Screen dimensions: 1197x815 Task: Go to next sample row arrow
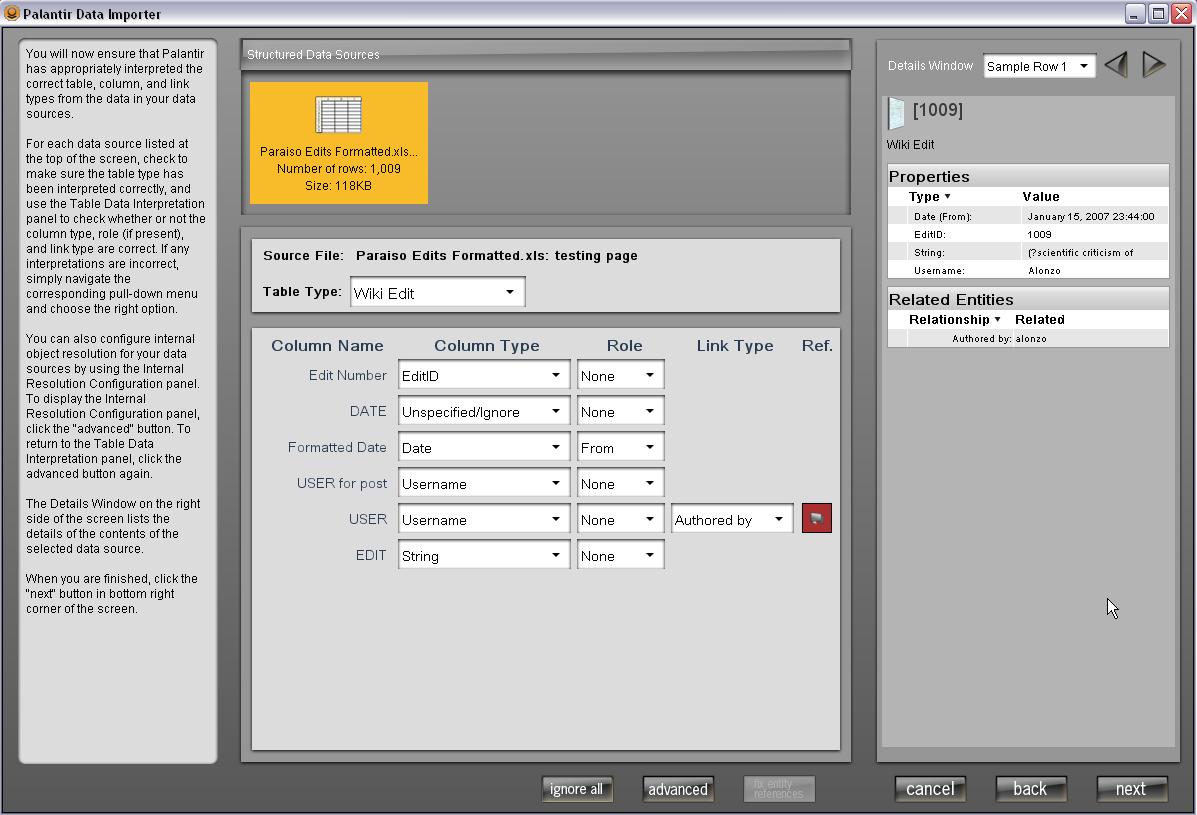point(1153,65)
